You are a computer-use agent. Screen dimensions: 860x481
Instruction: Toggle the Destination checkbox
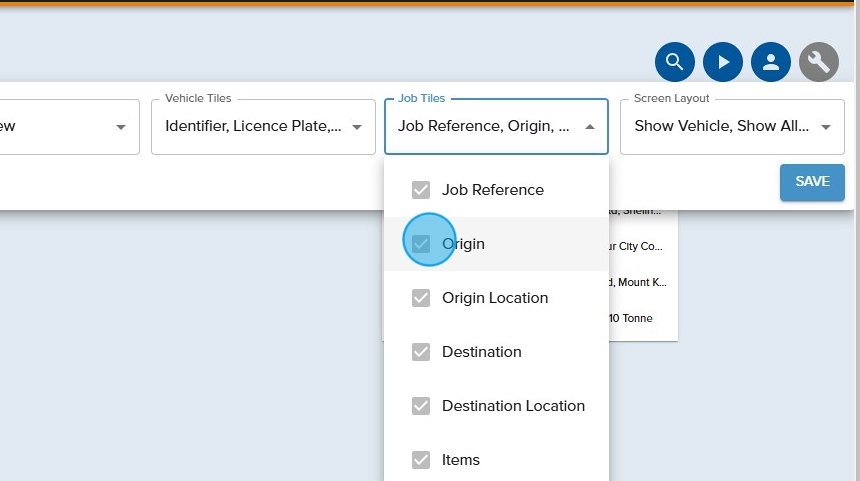421,352
